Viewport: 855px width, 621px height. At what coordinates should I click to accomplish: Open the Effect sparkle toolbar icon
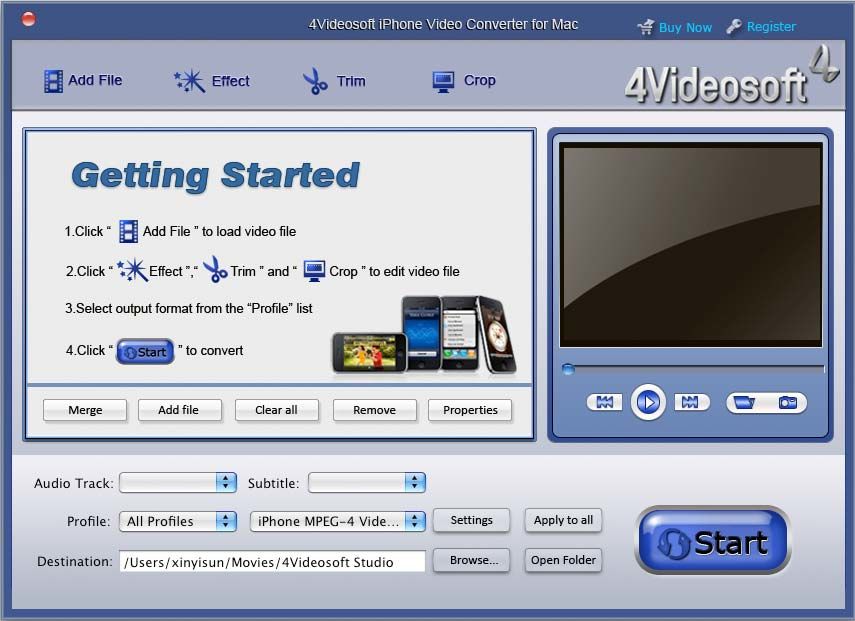[x=189, y=81]
